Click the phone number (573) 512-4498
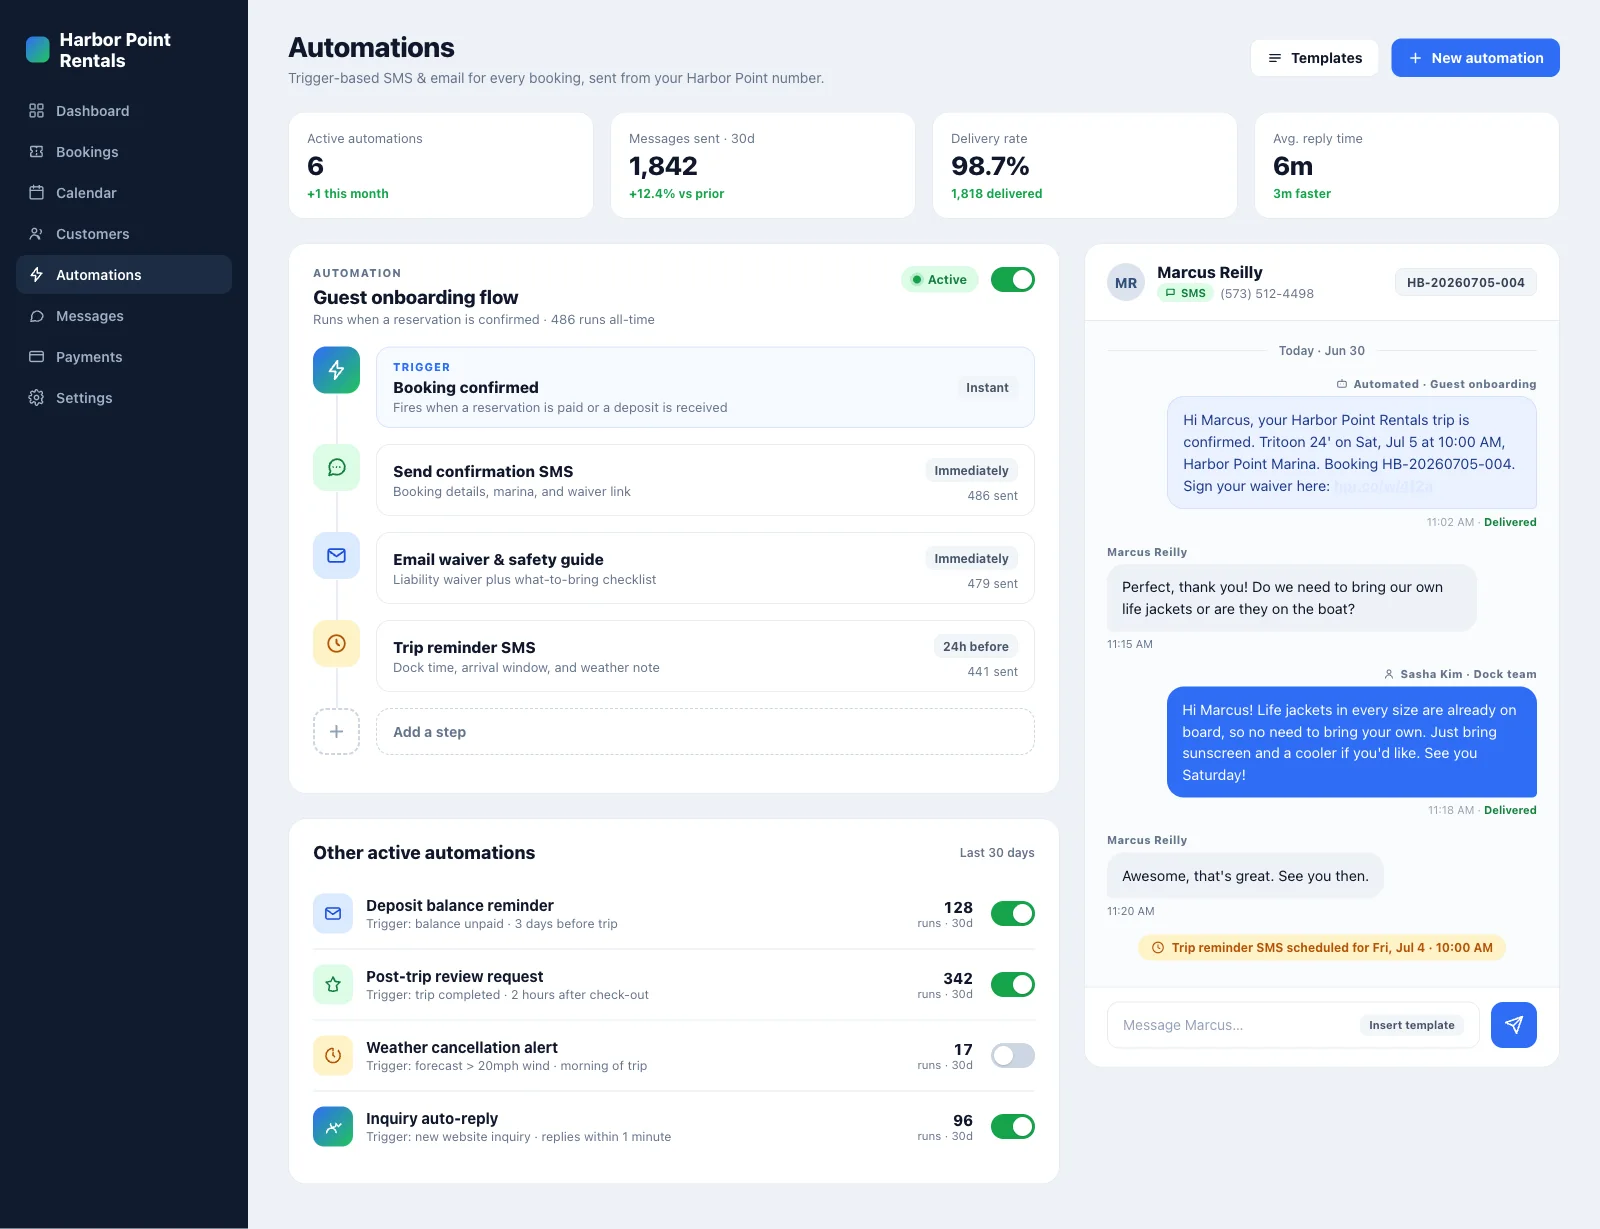Screen dimensions: 1600x1229 coord(1267,294)
